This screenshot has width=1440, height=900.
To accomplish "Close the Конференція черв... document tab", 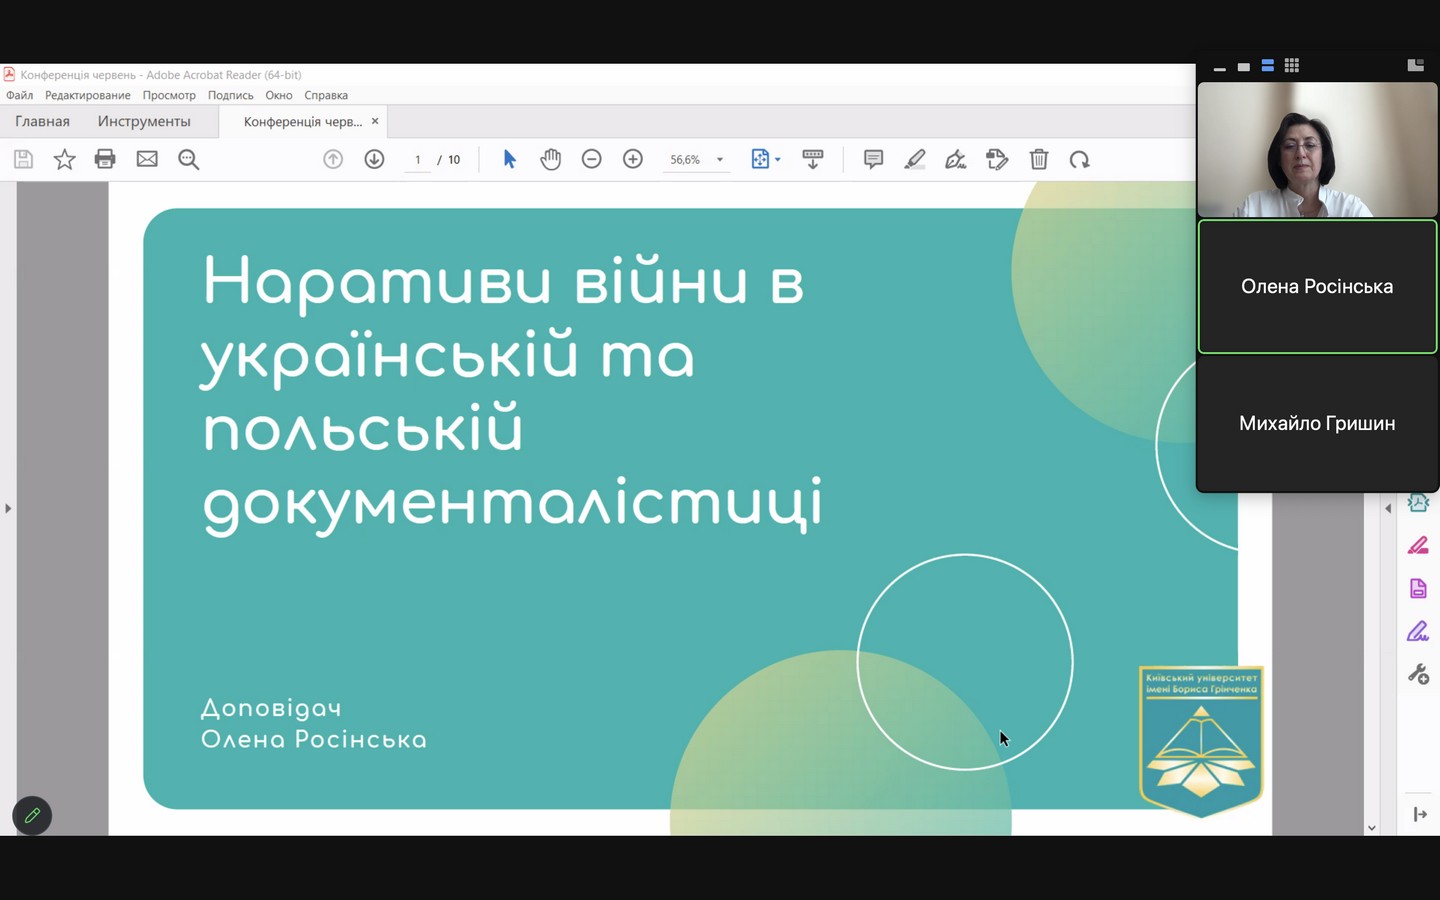I will click(x=375, y=121).
